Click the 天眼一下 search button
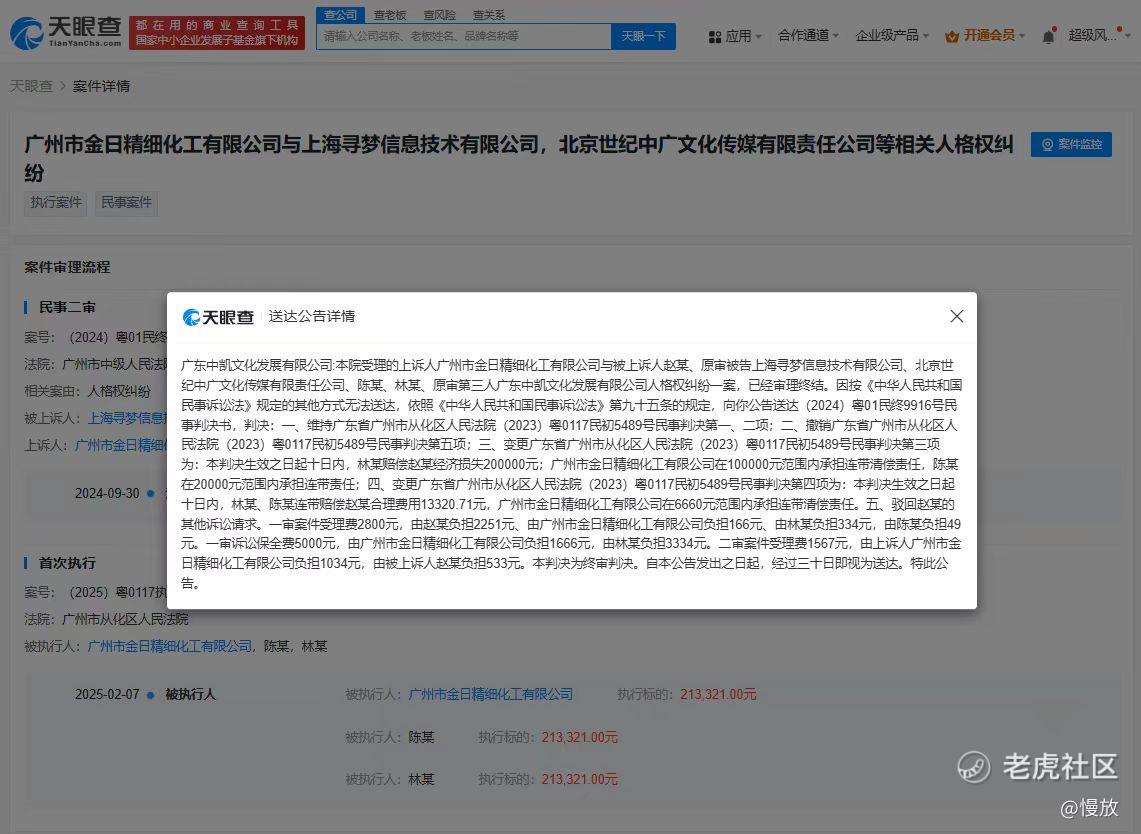Screen dimensions: 1141x834 pyautogui.click(x=643, y=36)
